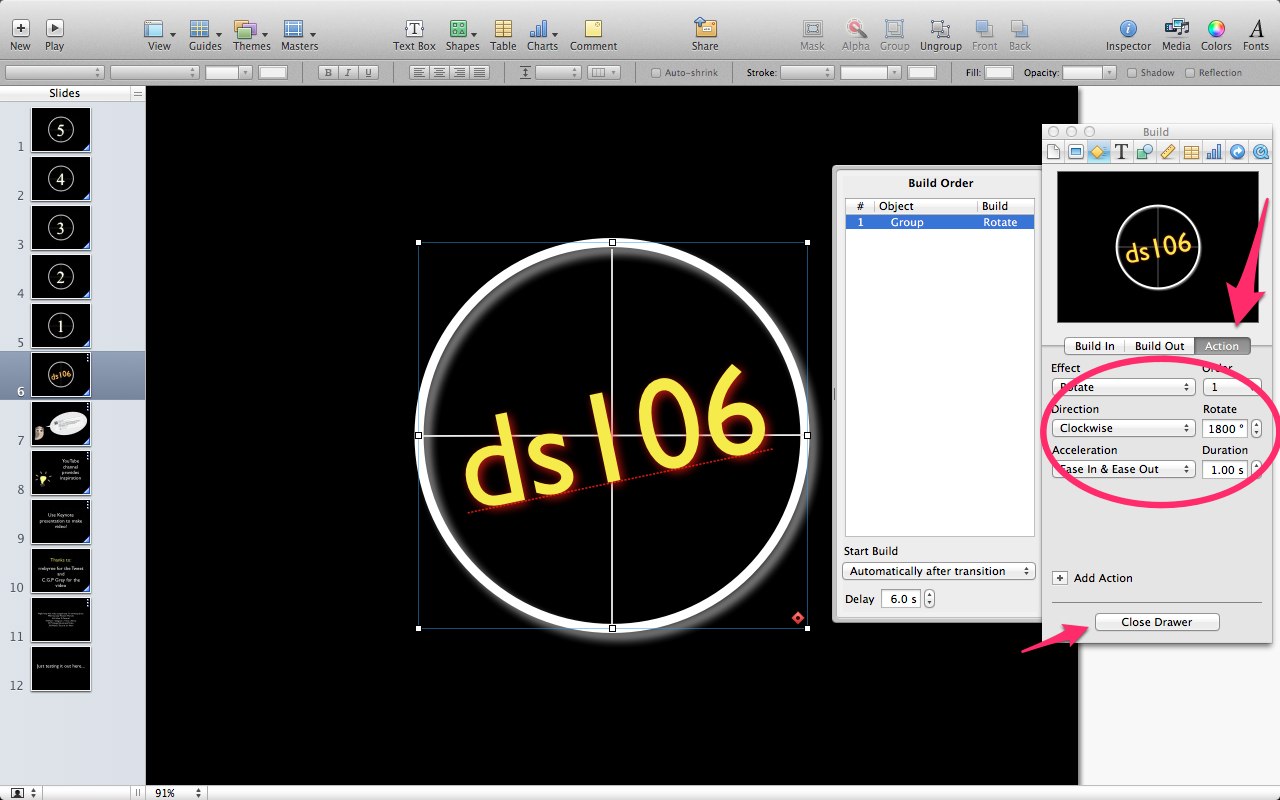The image size is (1280, 800).
Task: Click the Fill color well
Action: [x=999, y=72]
